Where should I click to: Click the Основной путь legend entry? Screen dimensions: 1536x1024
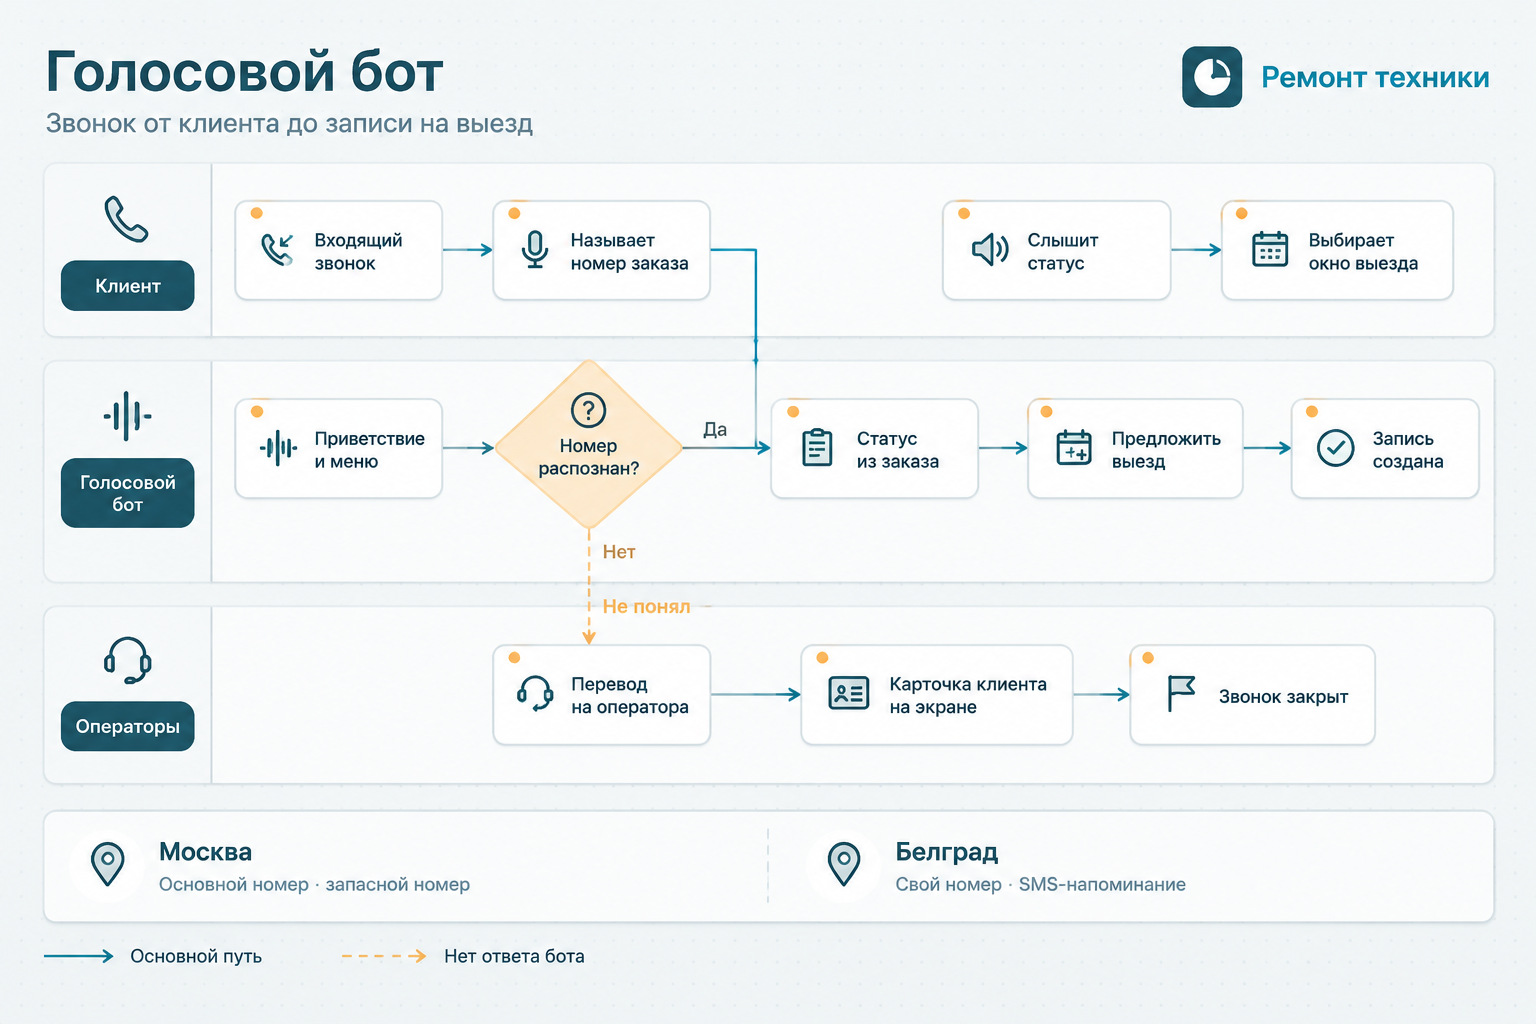pyautogui.click(x=153, y=956)
